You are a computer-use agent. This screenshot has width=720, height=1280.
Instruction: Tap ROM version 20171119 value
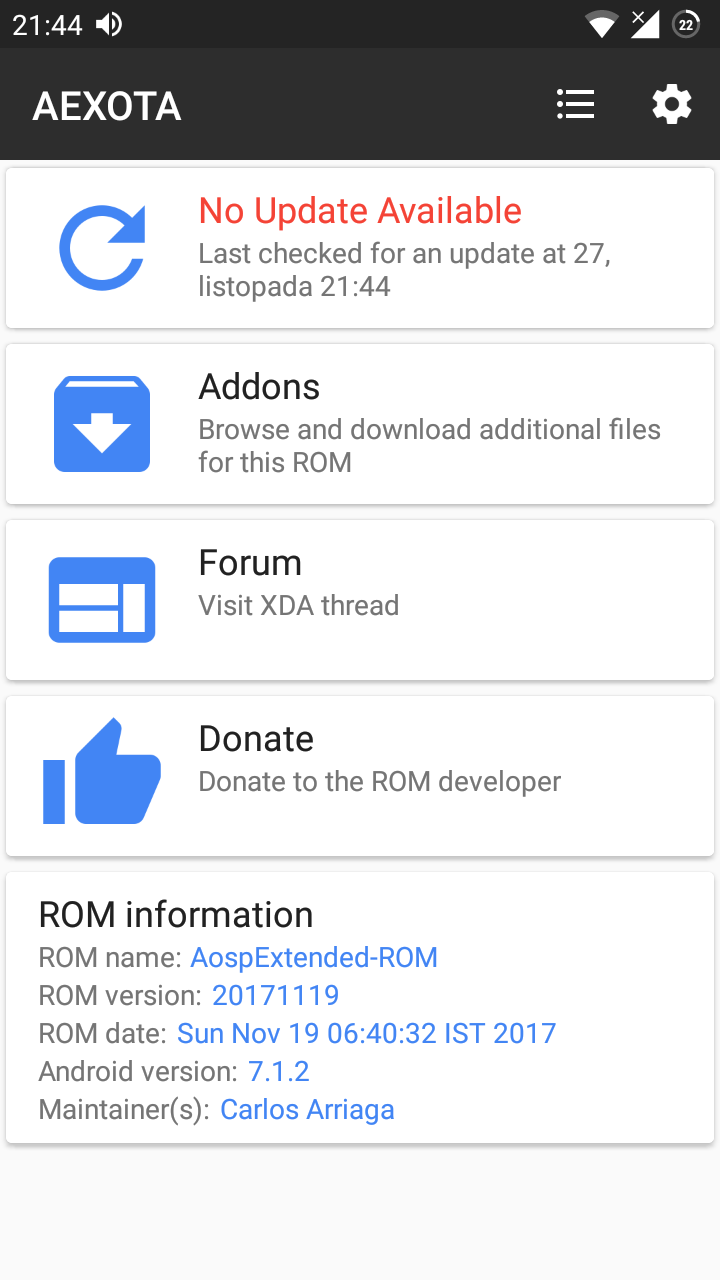[275, 996]
